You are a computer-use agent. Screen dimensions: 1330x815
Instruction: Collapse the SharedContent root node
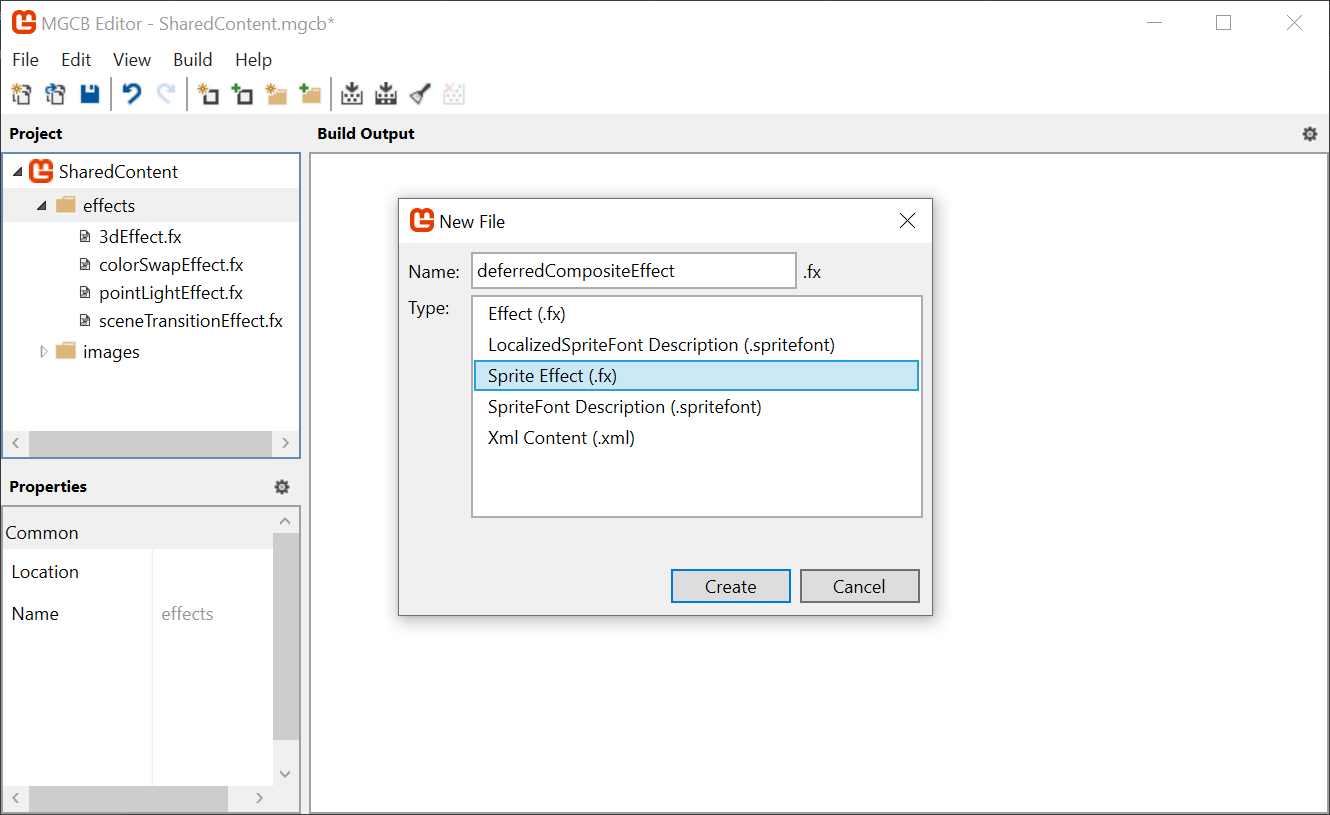tap(17, 171)
